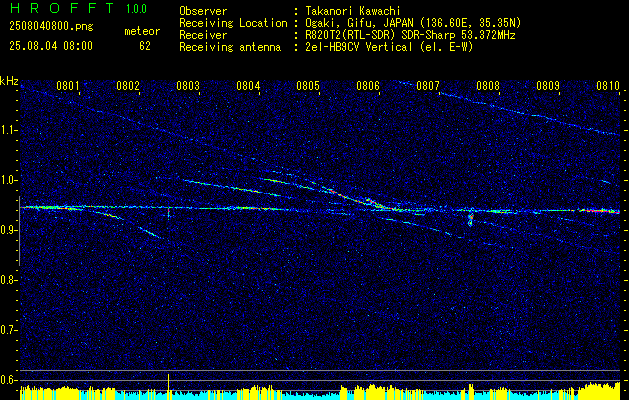629x400 pixels.
Task: Click the 0806 time marker
Action: (368, 85)
